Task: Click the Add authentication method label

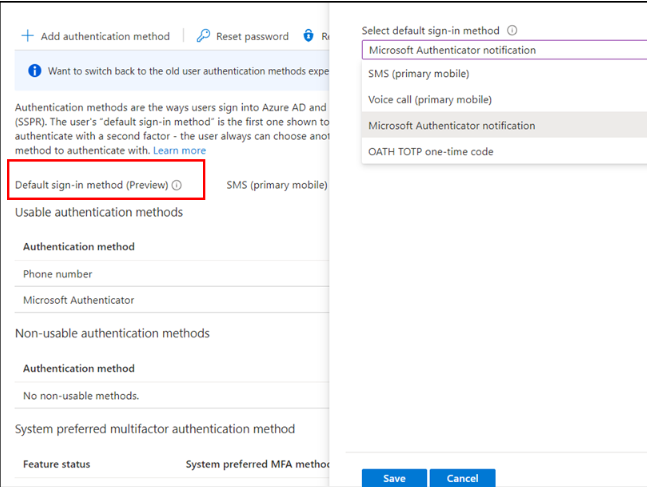Action: pyautogui.click(x=105, y=36)
